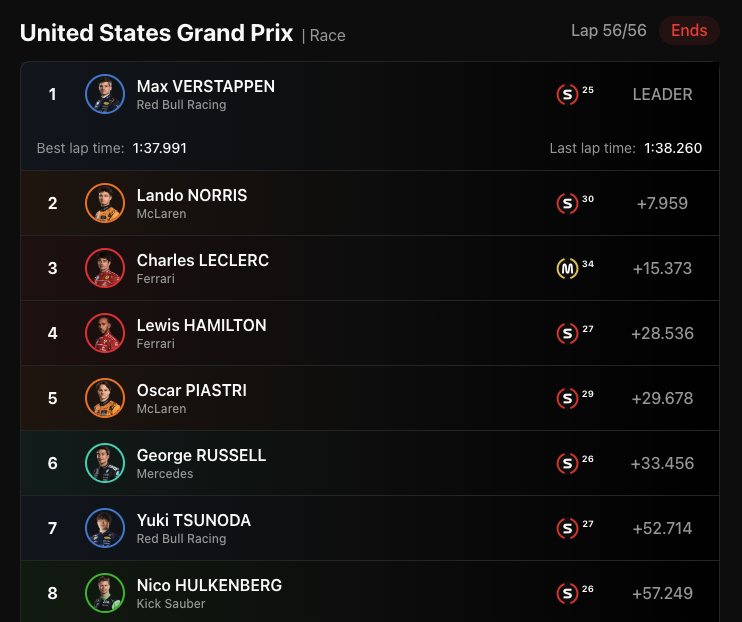This screenshot has width=742, height=622.
Task: Click Verstappen's soft tyre icon
Action: point(567,95)
